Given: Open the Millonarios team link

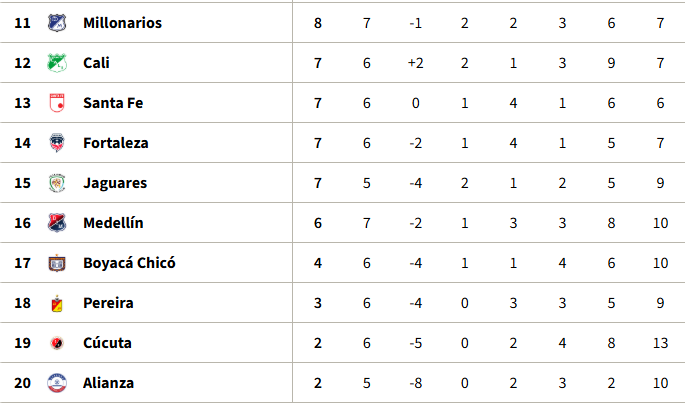Looking at the screenshot, I should [122, 23].
